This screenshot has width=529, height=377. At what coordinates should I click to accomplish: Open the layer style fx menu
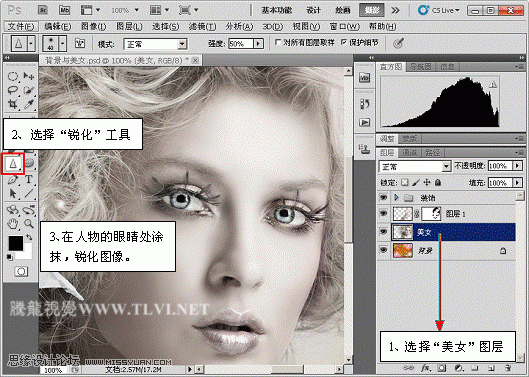pos(426,368)
